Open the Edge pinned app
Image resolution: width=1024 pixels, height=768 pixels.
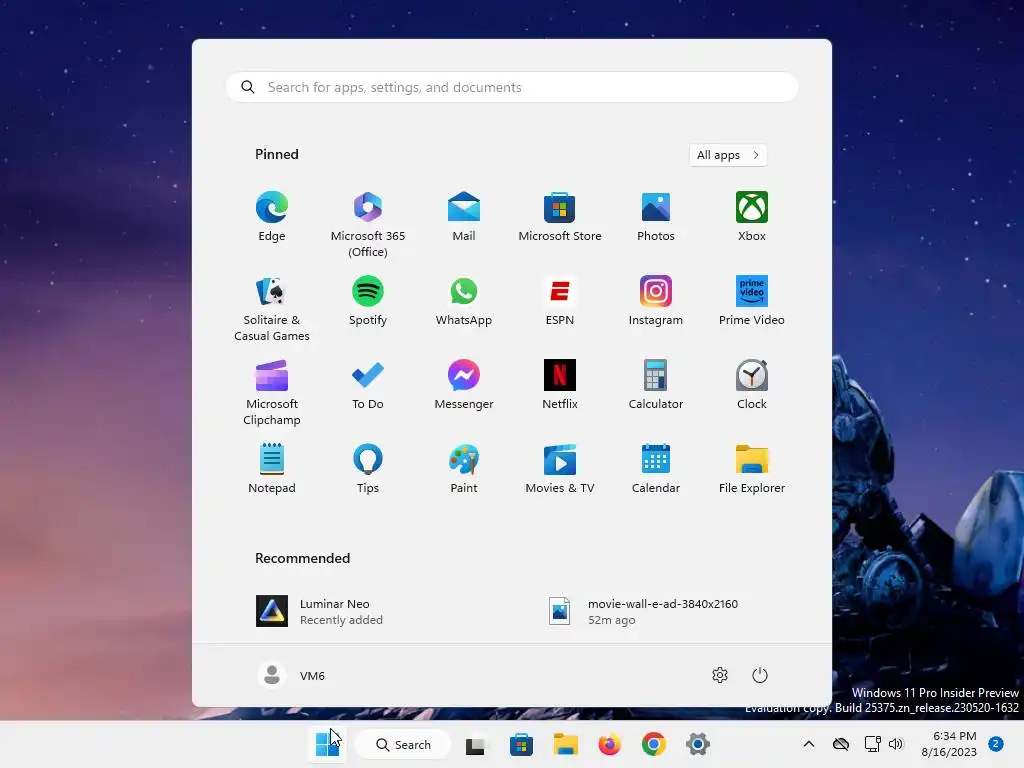[x=272, y=217]
